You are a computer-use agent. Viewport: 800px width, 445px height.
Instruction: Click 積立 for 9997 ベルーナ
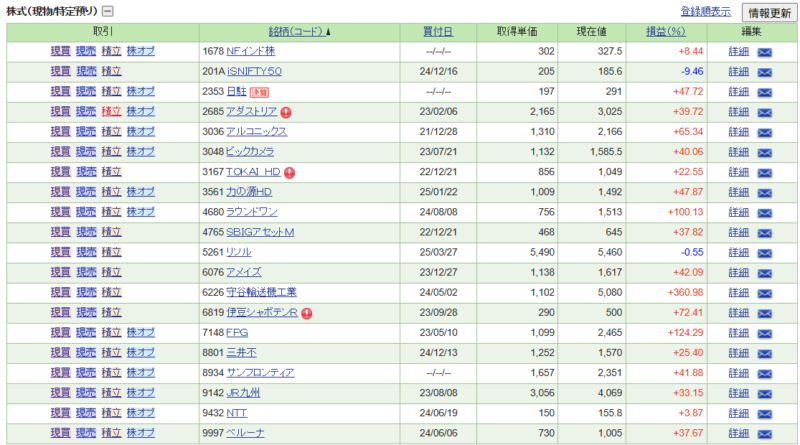coord(111,433)
